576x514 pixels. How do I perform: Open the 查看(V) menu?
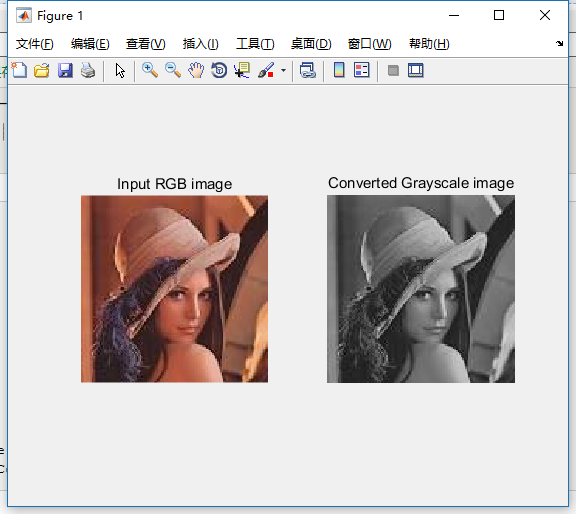tap(145, 44)
